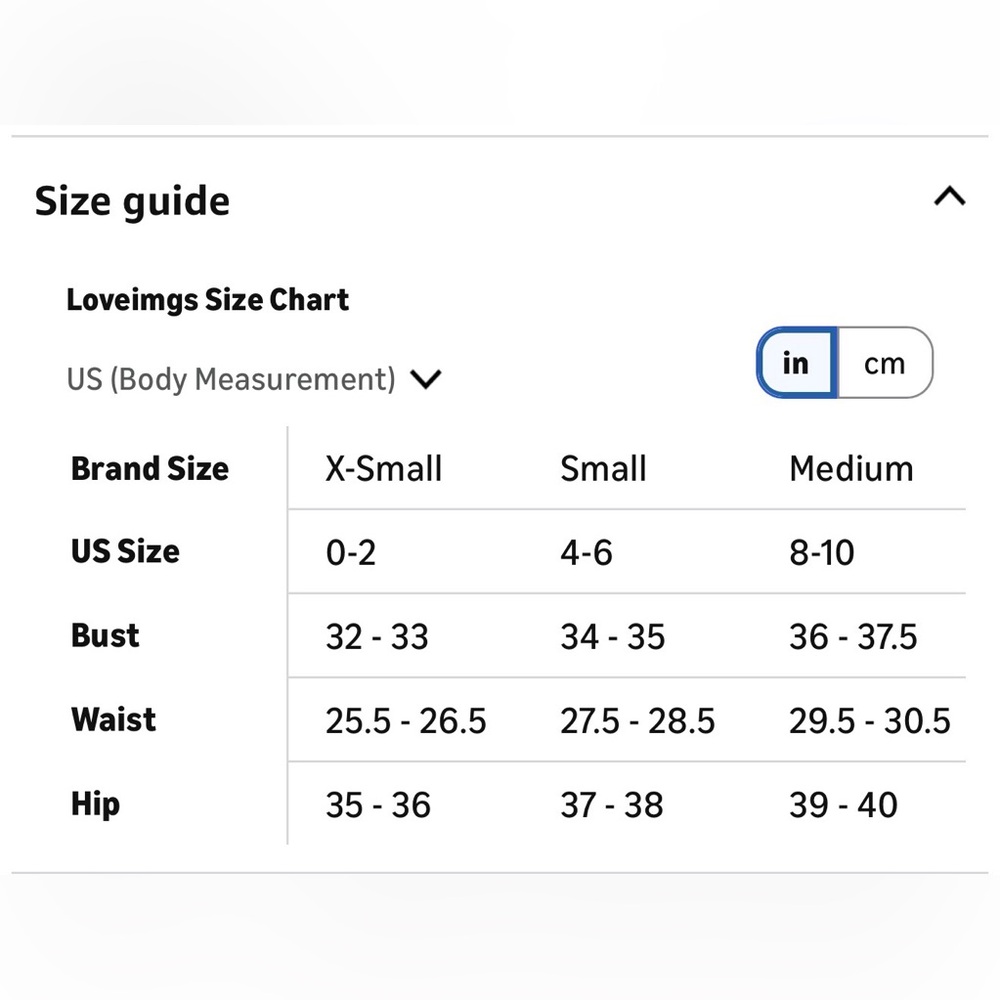Click the 0-2 US size cell
1000x1000 pixels.
click(351, 553)
